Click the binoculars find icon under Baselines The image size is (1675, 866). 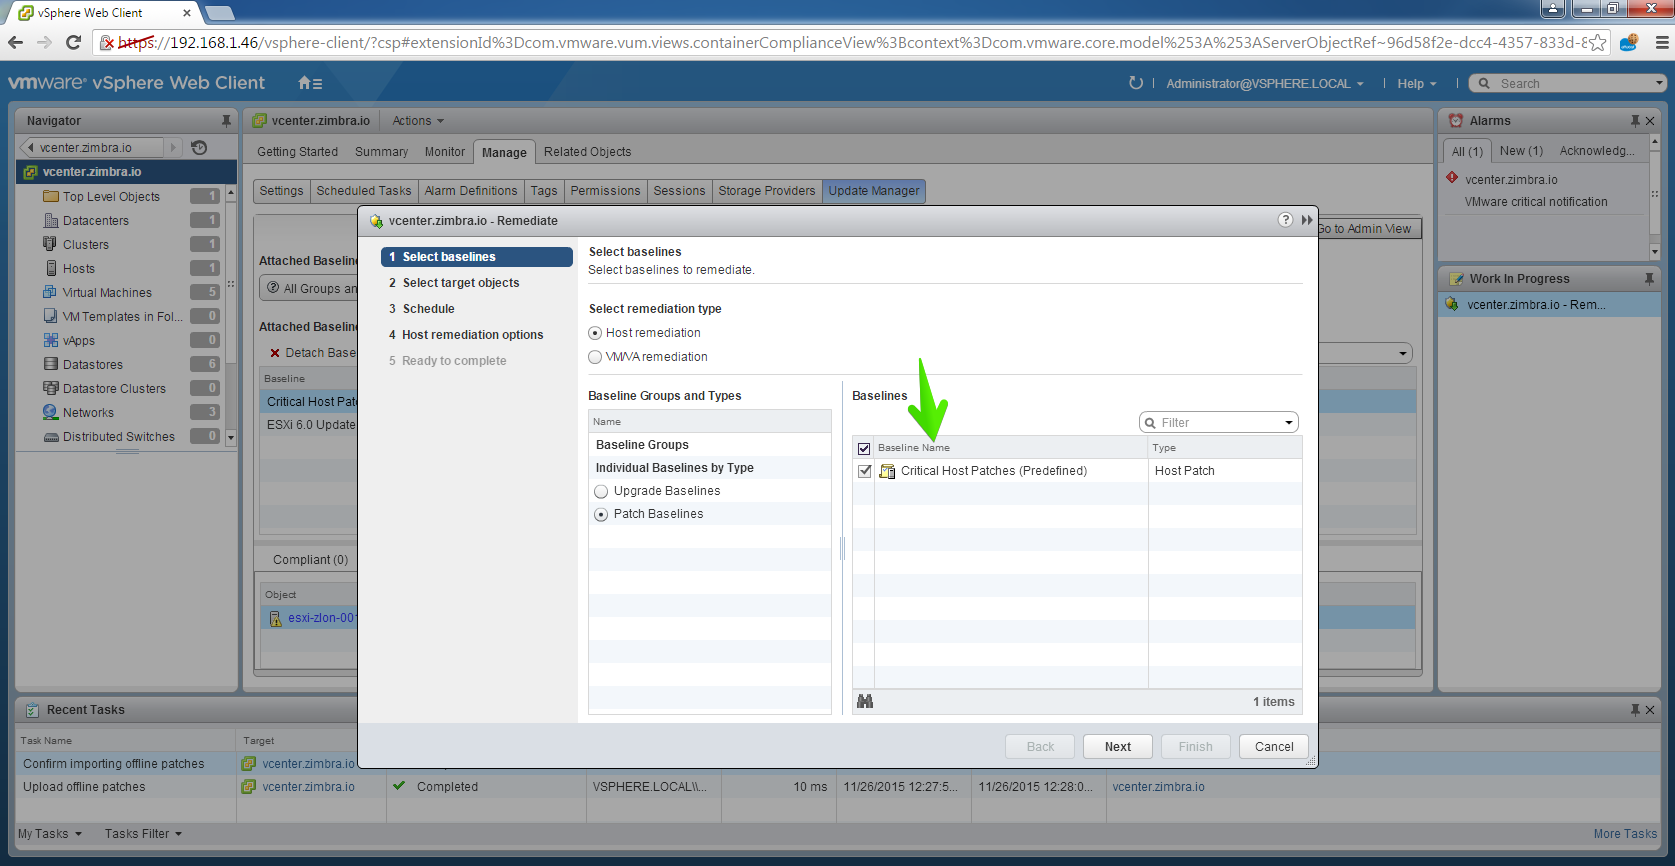tap(865, 701)
